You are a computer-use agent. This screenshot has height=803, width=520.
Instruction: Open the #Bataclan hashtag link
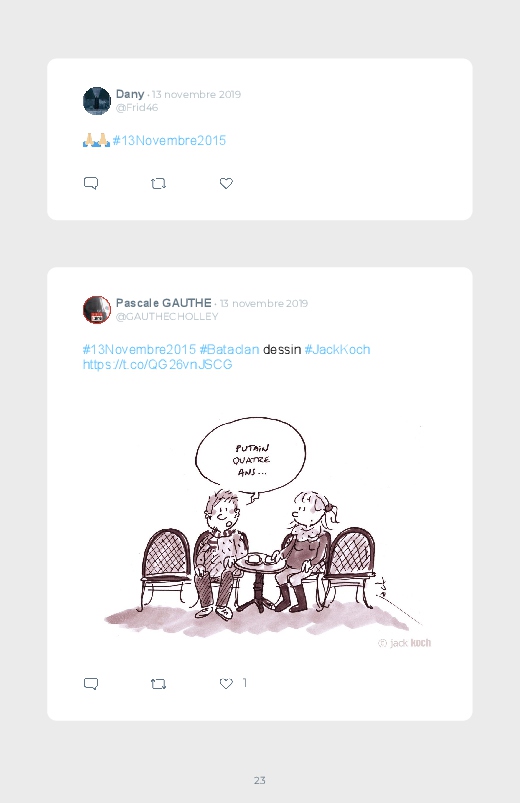coord(229,349)
